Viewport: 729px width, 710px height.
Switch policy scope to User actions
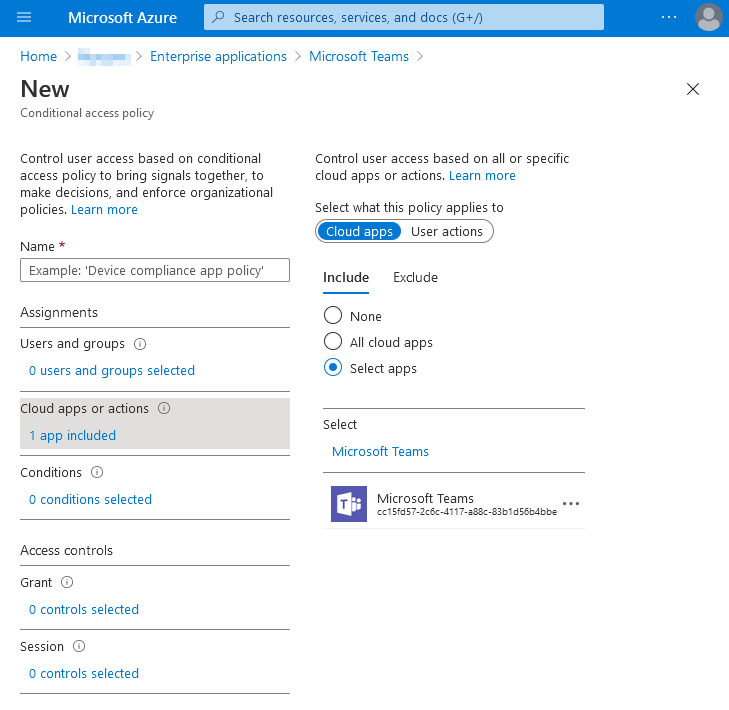[446, 231]
